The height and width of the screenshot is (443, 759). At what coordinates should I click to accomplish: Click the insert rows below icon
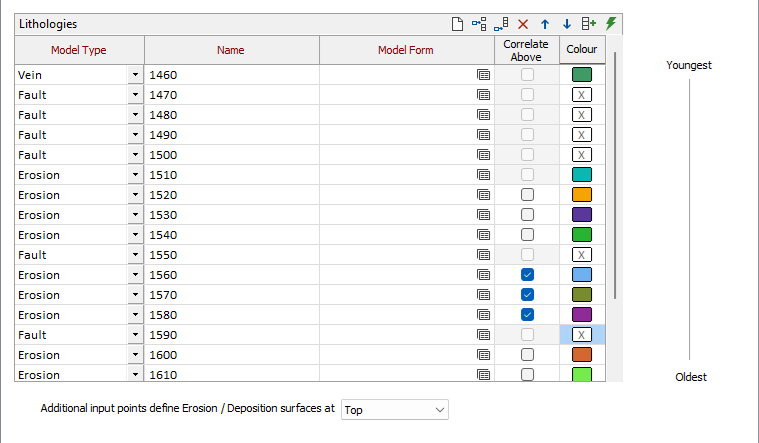click(501, 24)
